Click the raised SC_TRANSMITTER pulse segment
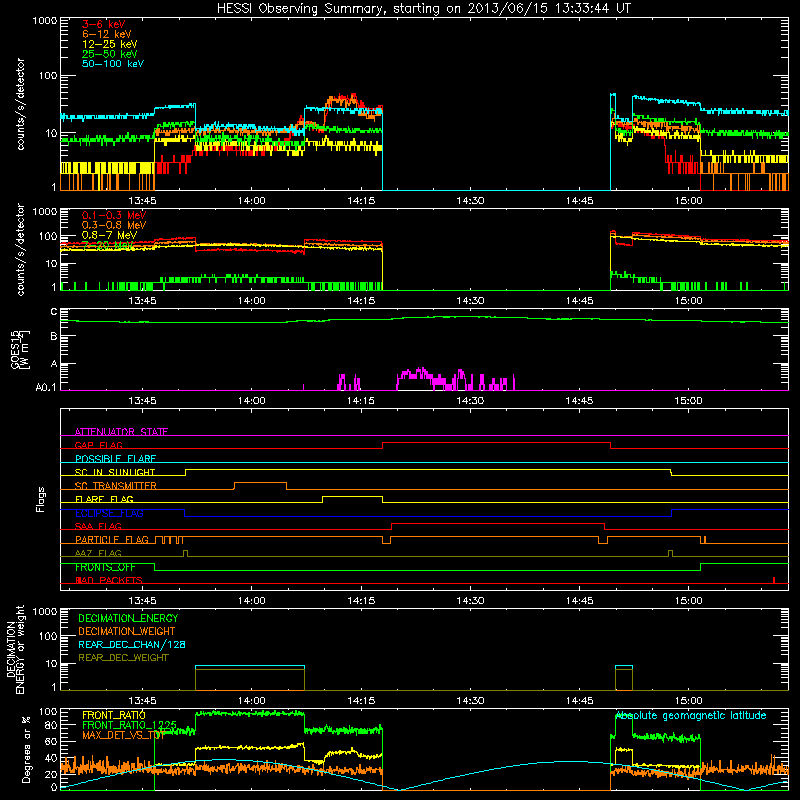The height and width of the screenshot is (800, 800). pyautogui.click(x=260, y=483)
